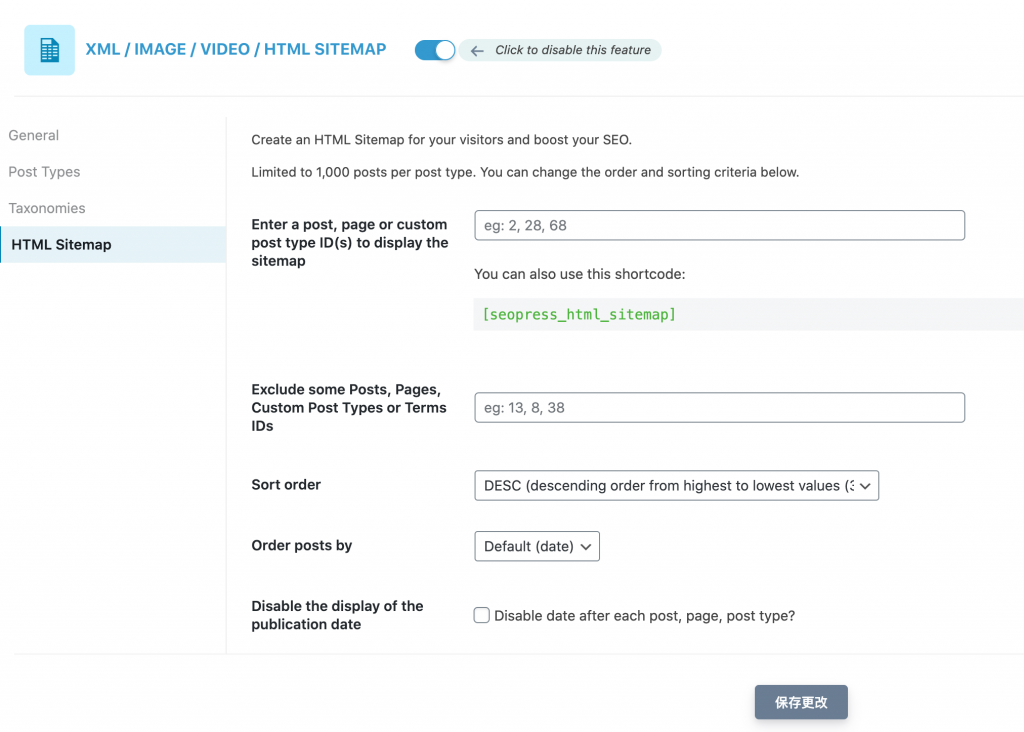Select the HTML Sitemap tab
1024x732 pixels.
[x=62, y=245]
